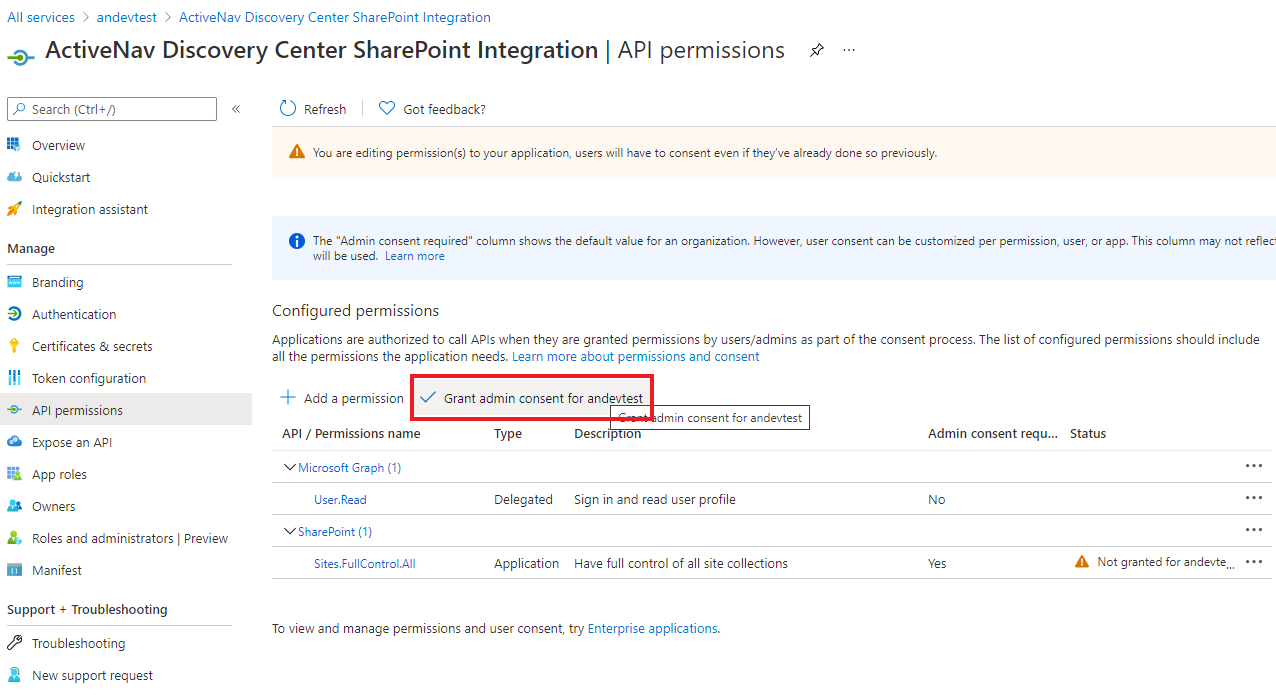Open the Overview page from the sidebar

(60, 145)
